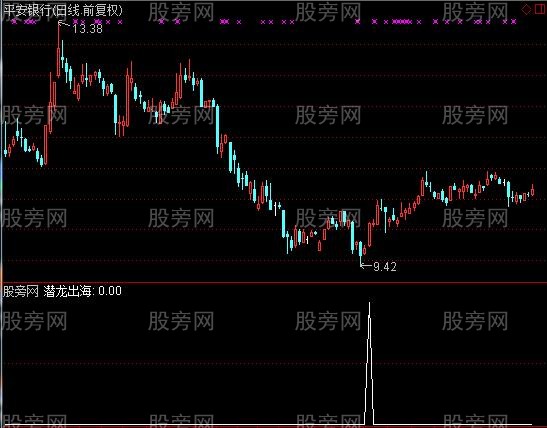Click the high price label 13.38
The width and height of the screenshot is (547, 428).
(88, 28)
